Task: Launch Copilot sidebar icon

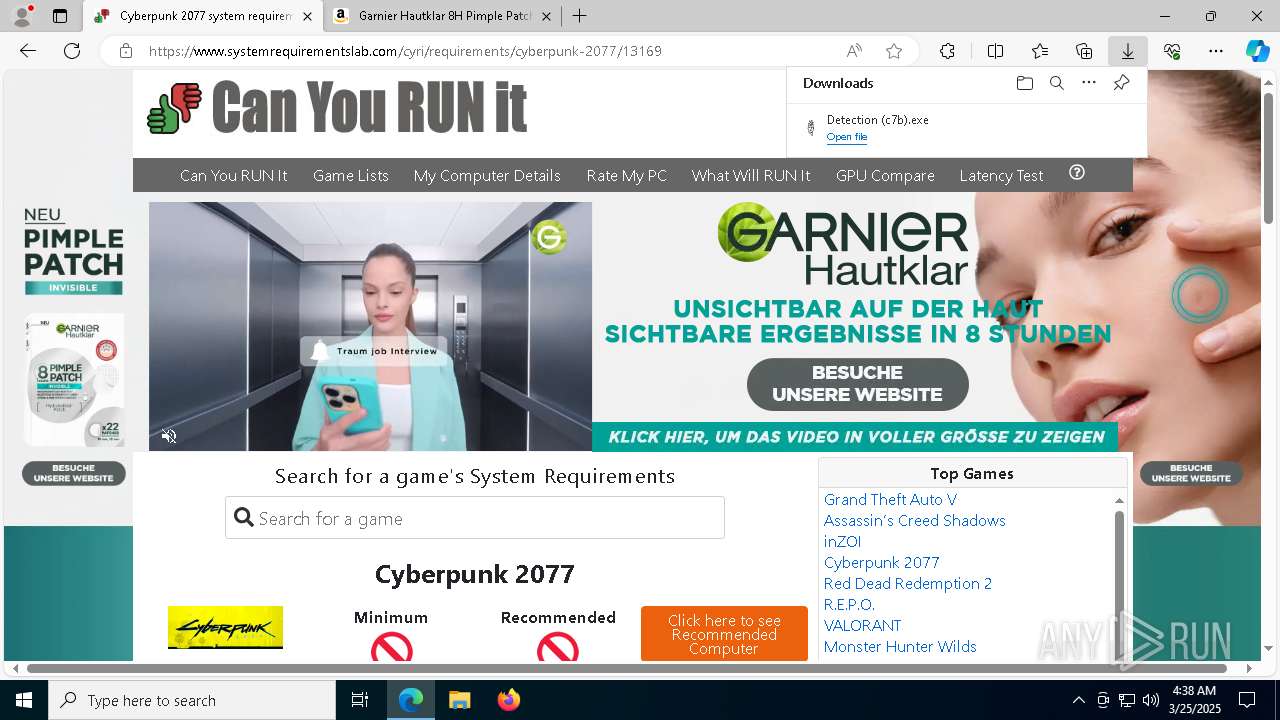Action: click(1257, 51)
